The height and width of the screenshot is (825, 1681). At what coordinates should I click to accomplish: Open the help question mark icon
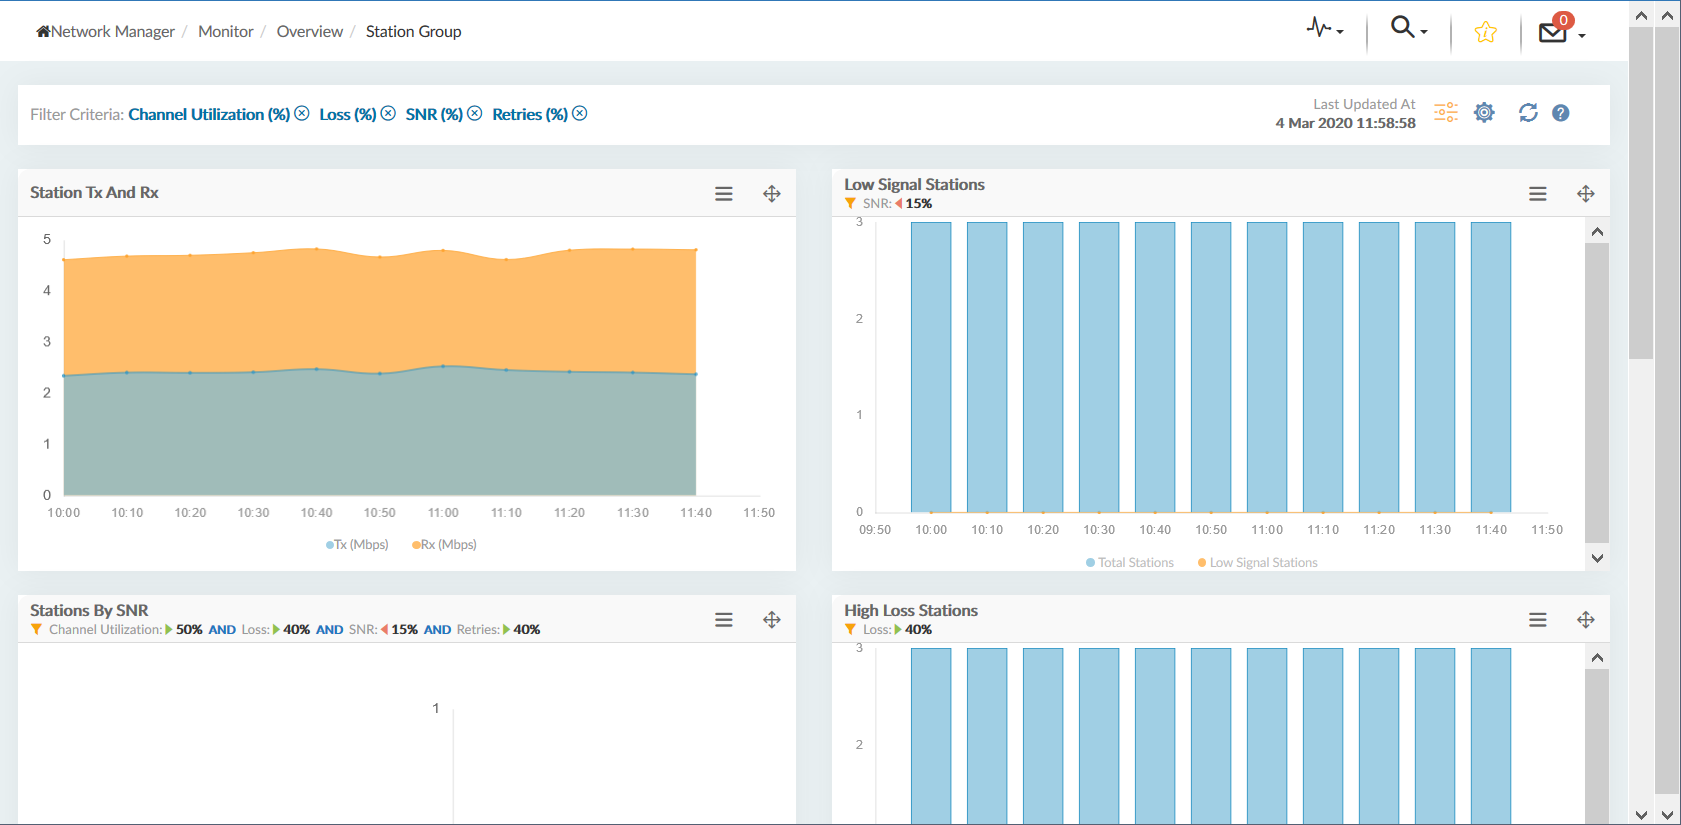pos(1560,113)
